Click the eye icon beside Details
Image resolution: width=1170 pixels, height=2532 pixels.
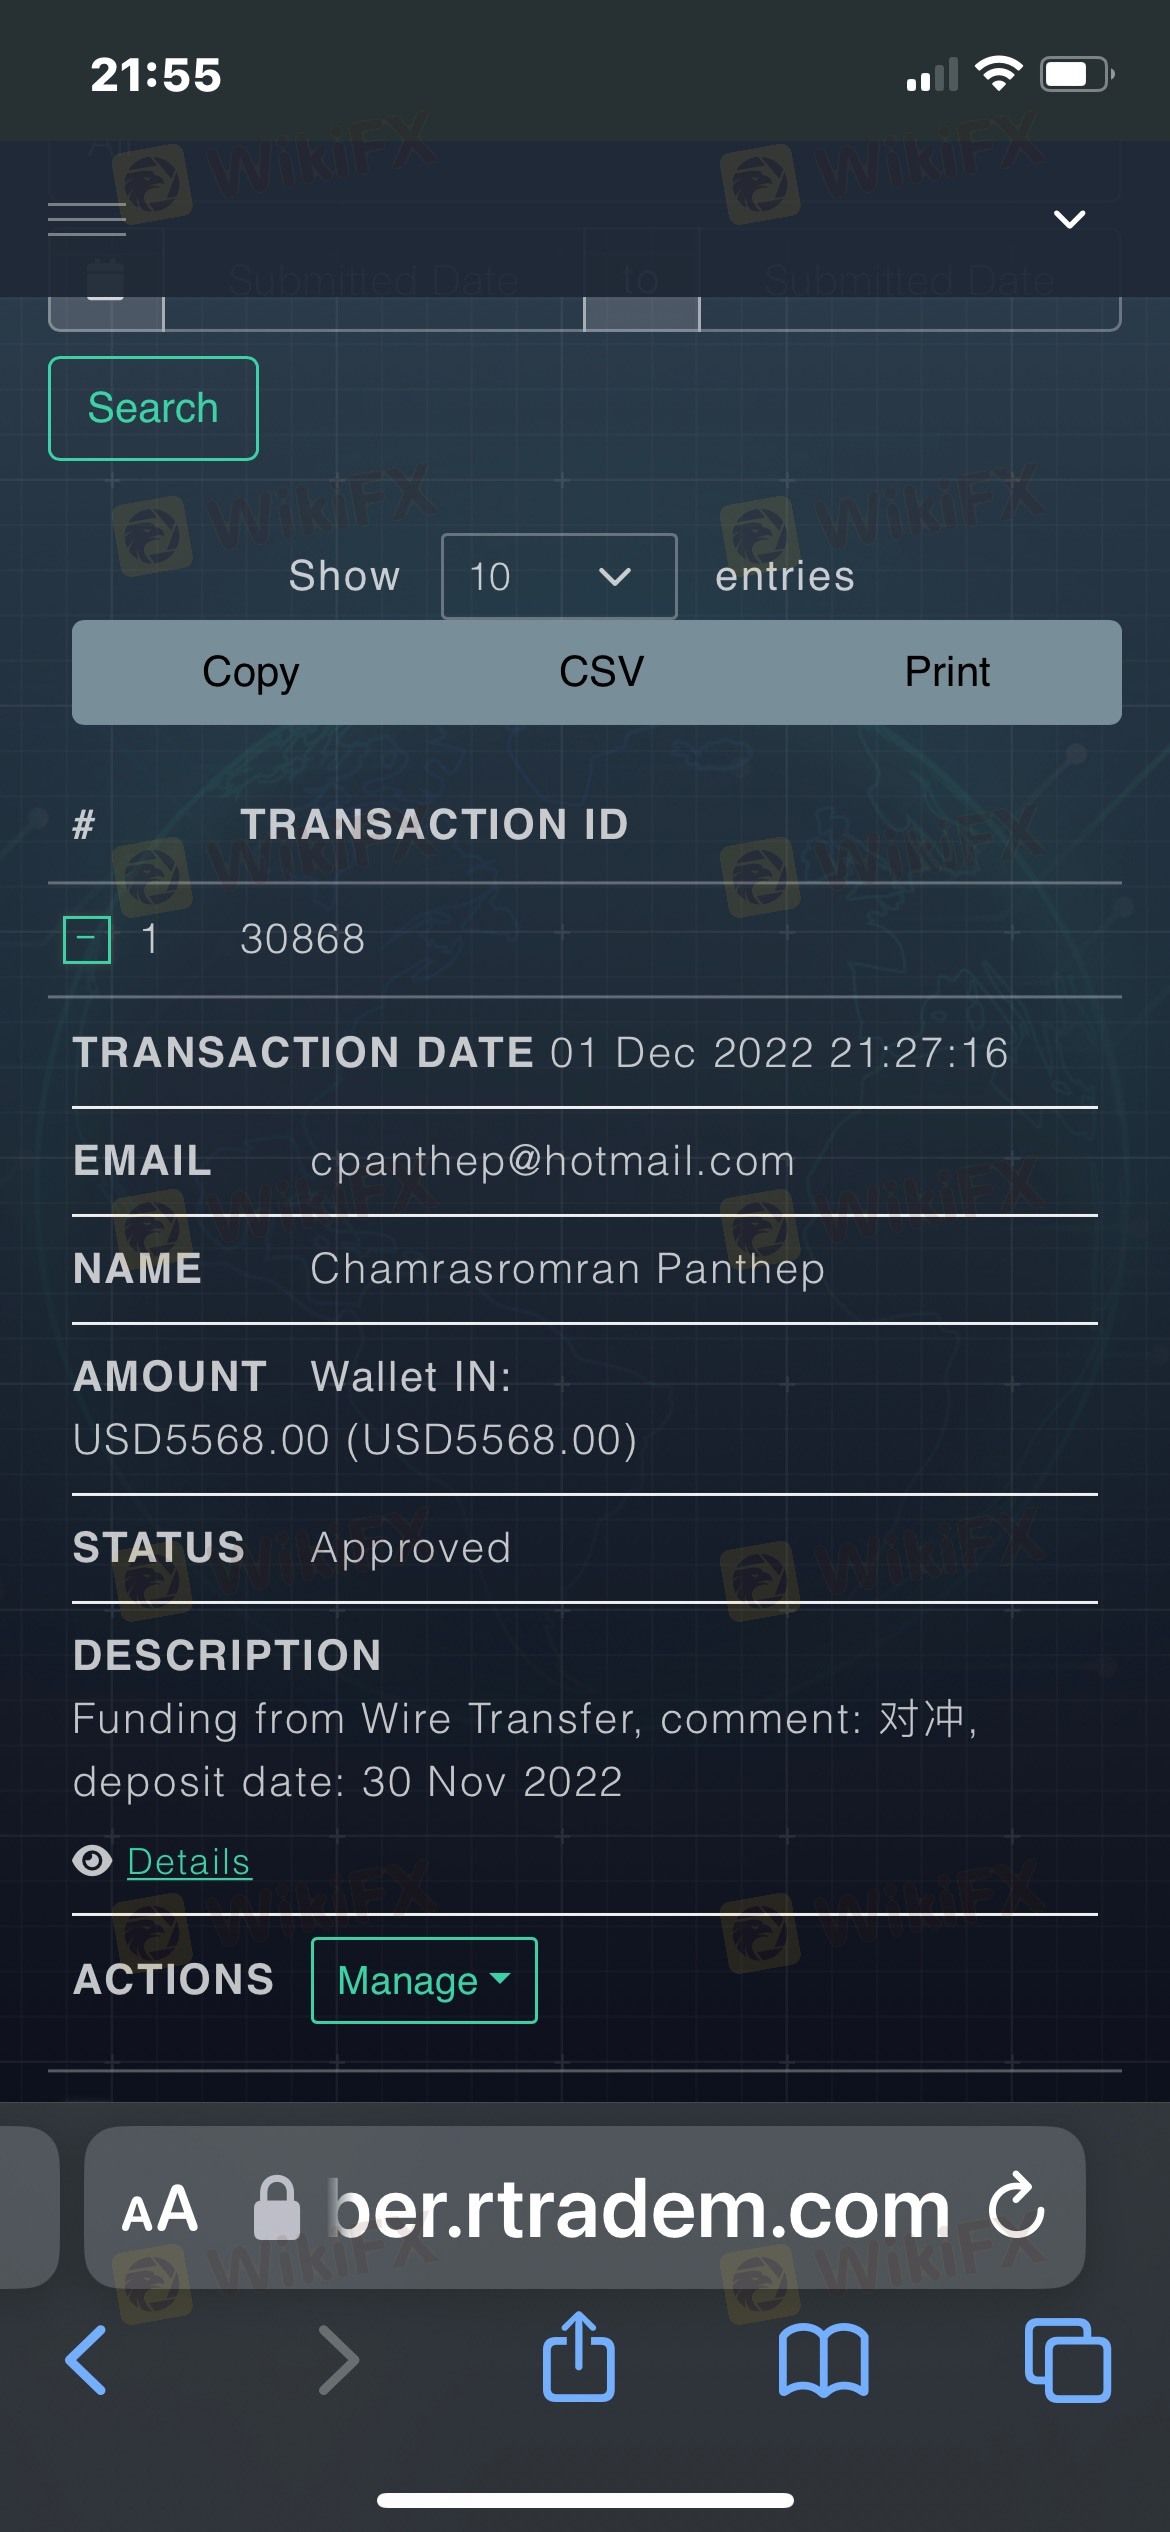click(x=93, y=1861)
